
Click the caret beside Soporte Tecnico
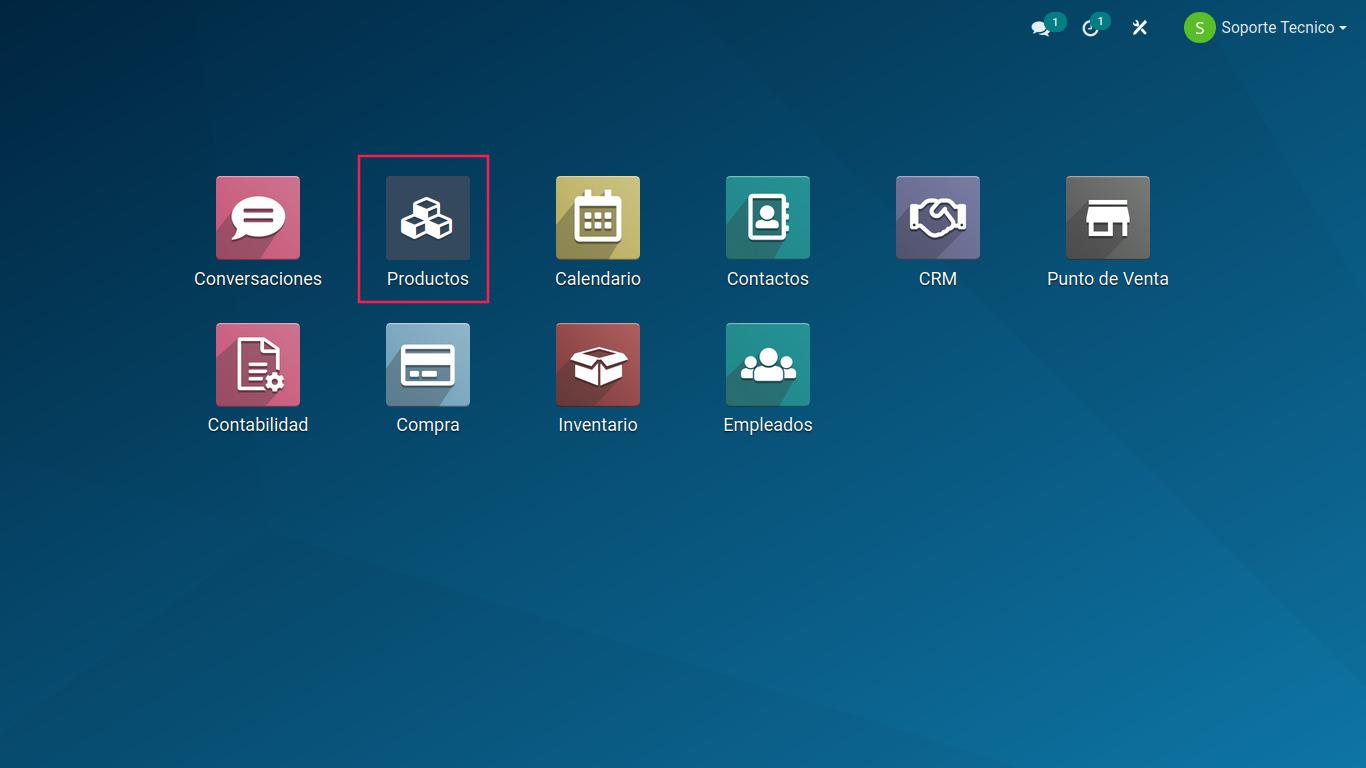click(1343, 29)
